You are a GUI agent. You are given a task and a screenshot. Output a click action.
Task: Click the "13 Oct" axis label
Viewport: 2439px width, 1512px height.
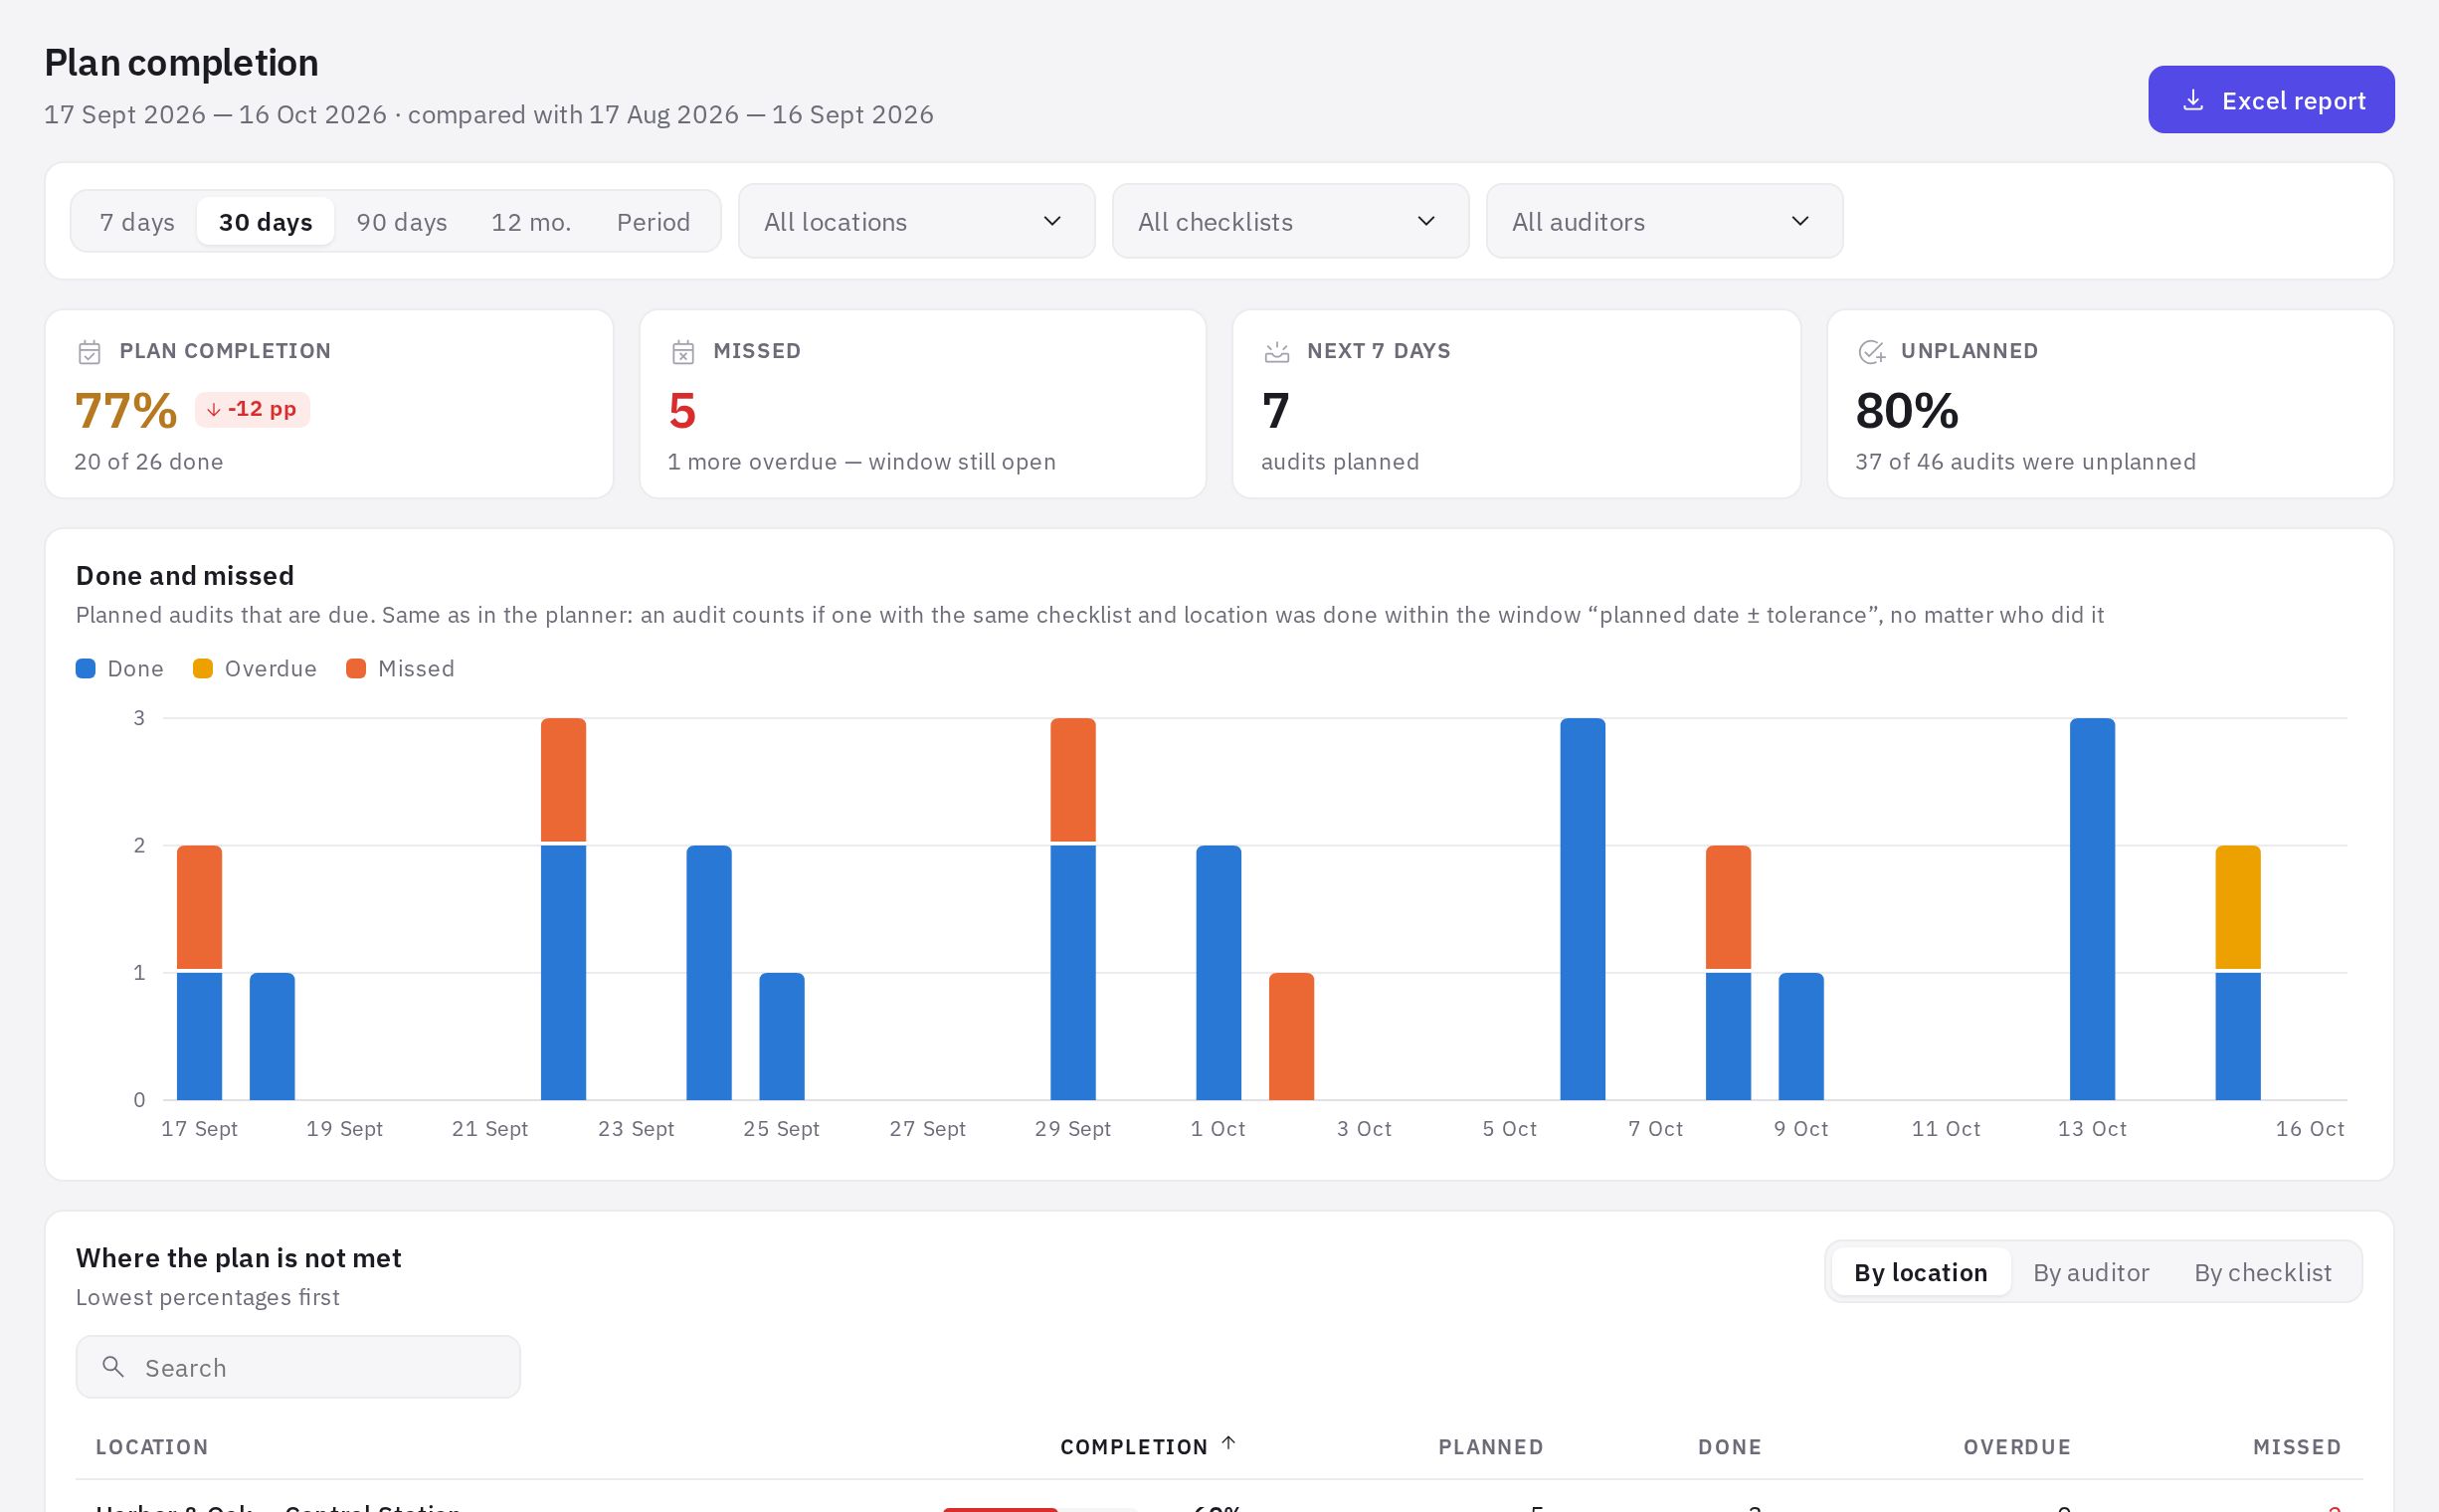pos(2092,1128)
